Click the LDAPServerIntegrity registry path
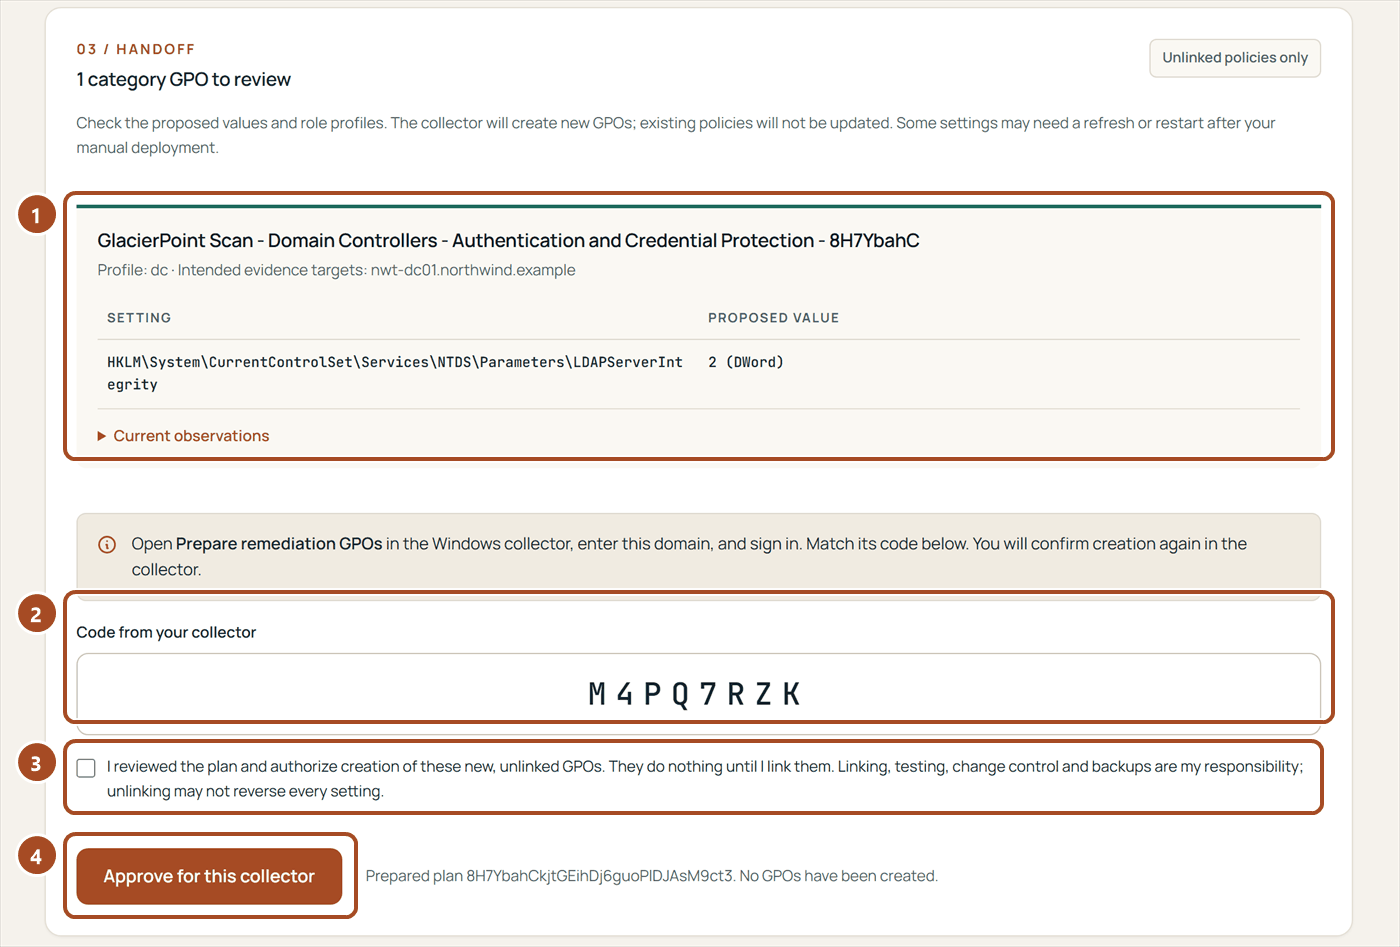Image resolution: width=1400 pixels, height=947 pixels. [395, 373]
